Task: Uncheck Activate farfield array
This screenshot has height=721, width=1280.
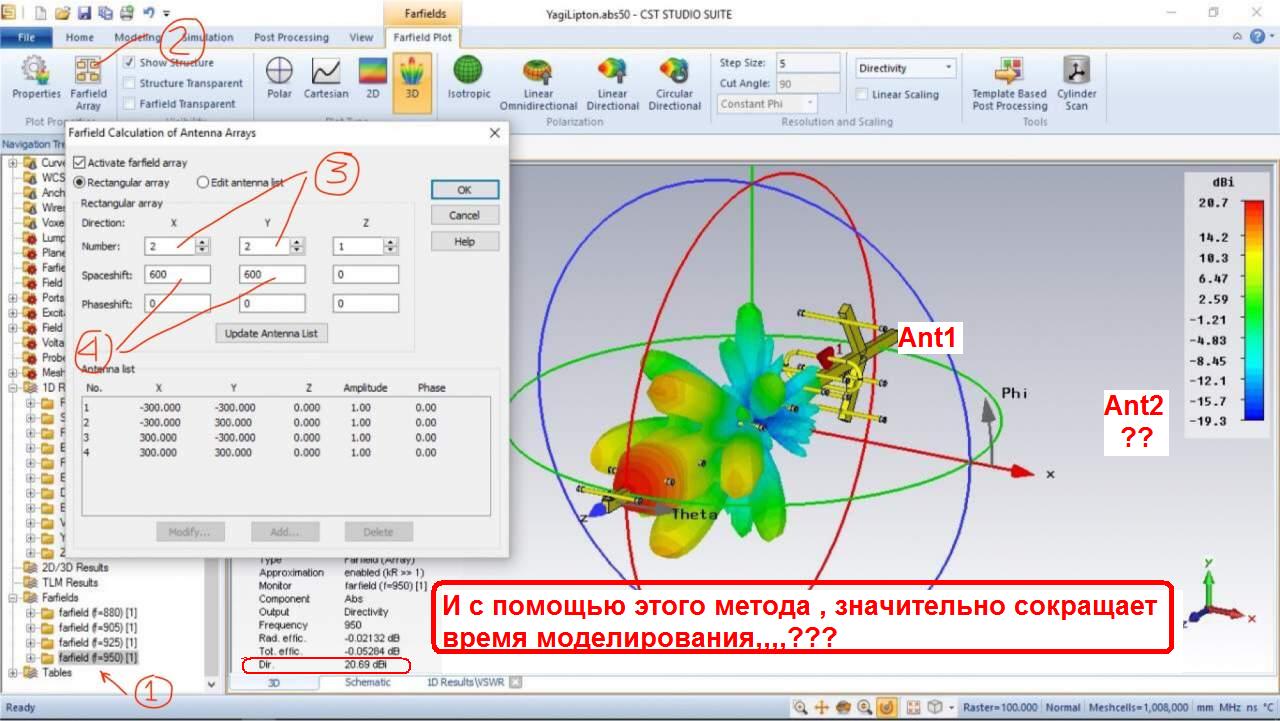Action: (x=80, y=163)
